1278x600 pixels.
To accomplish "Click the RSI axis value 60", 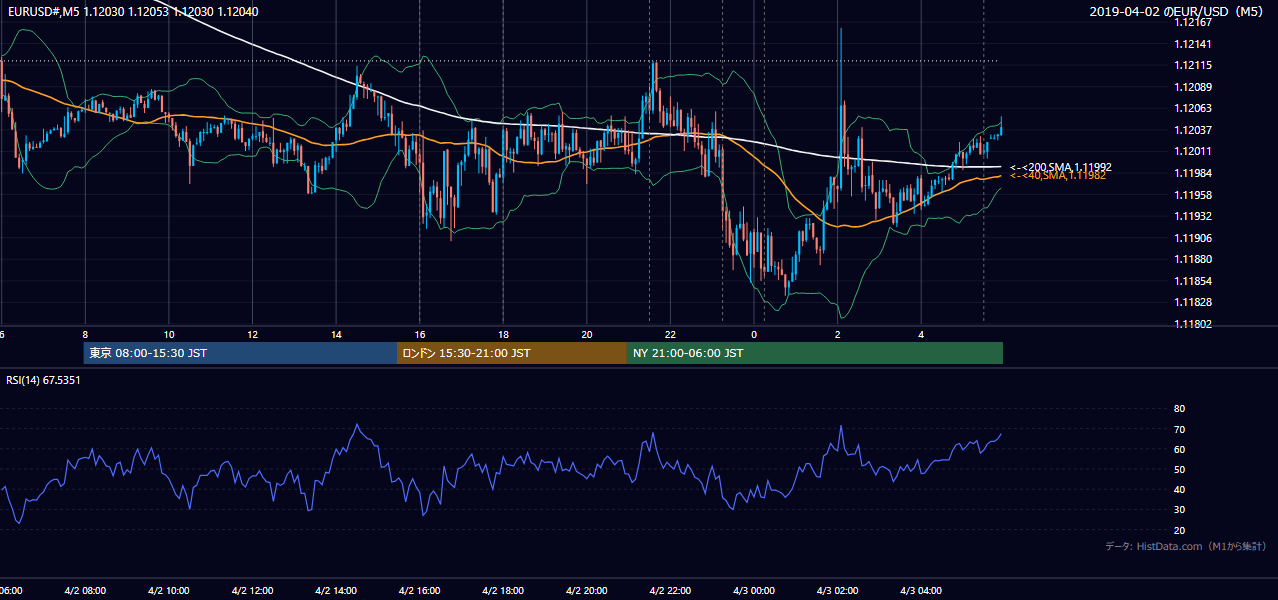I will (1179, 449).
